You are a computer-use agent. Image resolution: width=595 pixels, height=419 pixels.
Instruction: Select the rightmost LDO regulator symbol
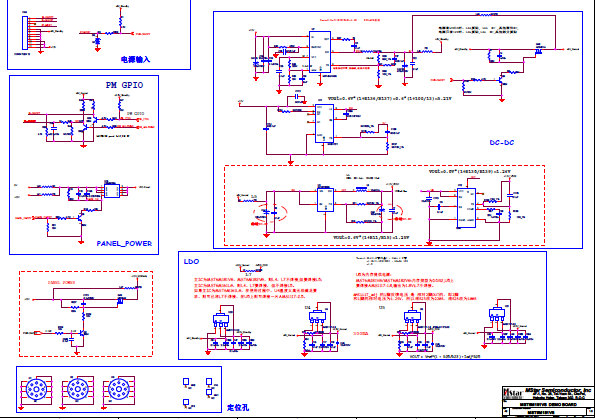point(496,313)
